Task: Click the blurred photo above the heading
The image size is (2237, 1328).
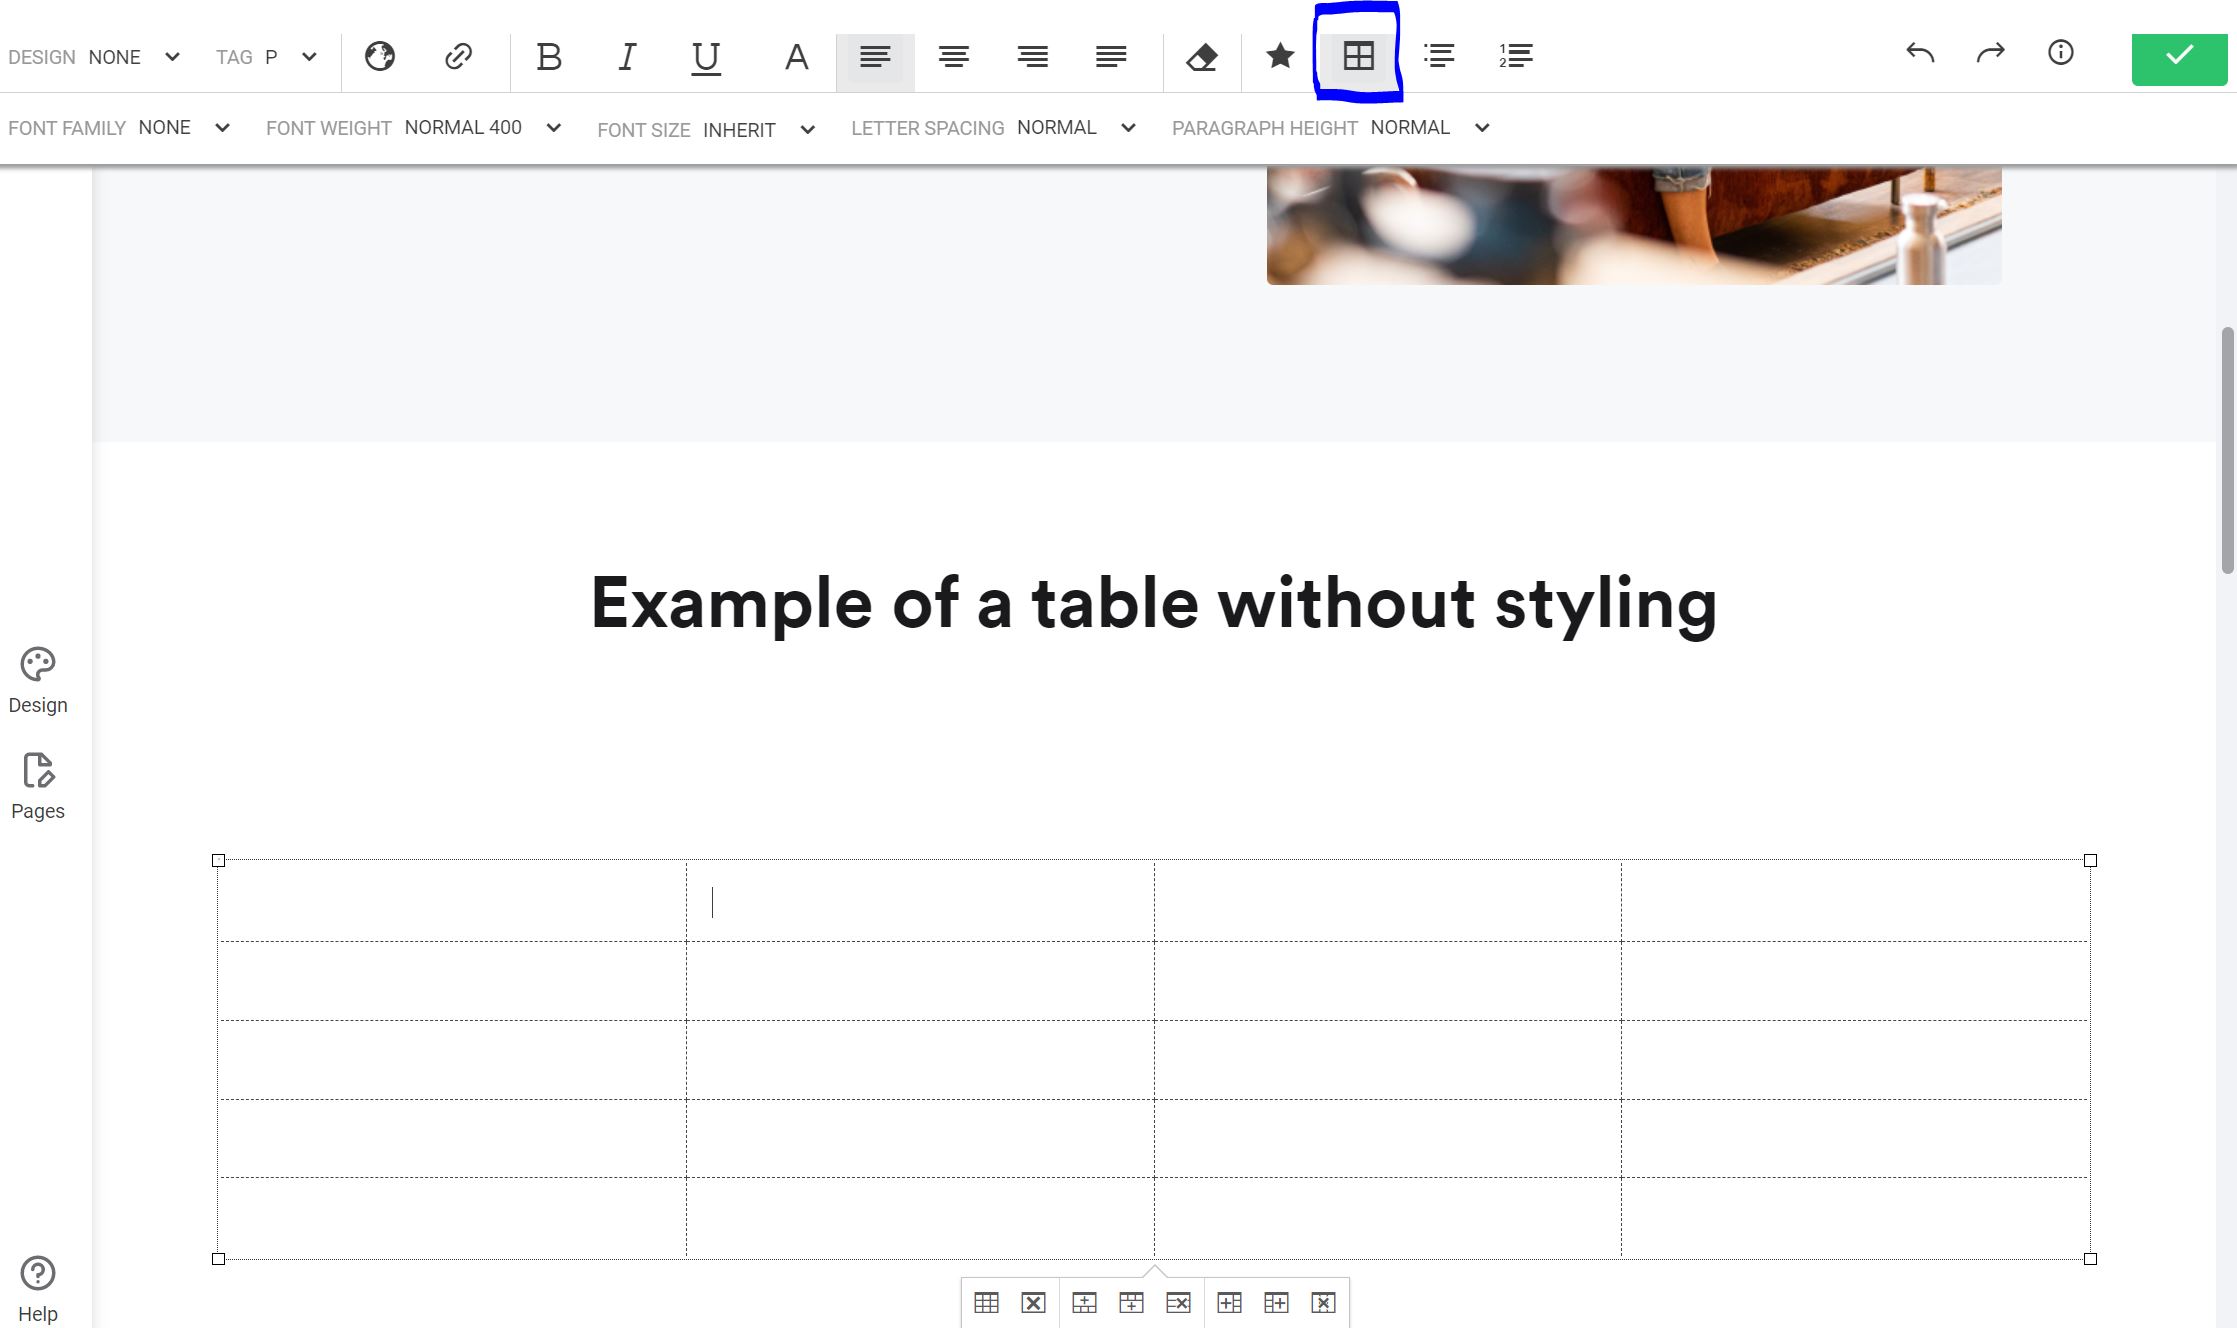Action: point(1634,226)
